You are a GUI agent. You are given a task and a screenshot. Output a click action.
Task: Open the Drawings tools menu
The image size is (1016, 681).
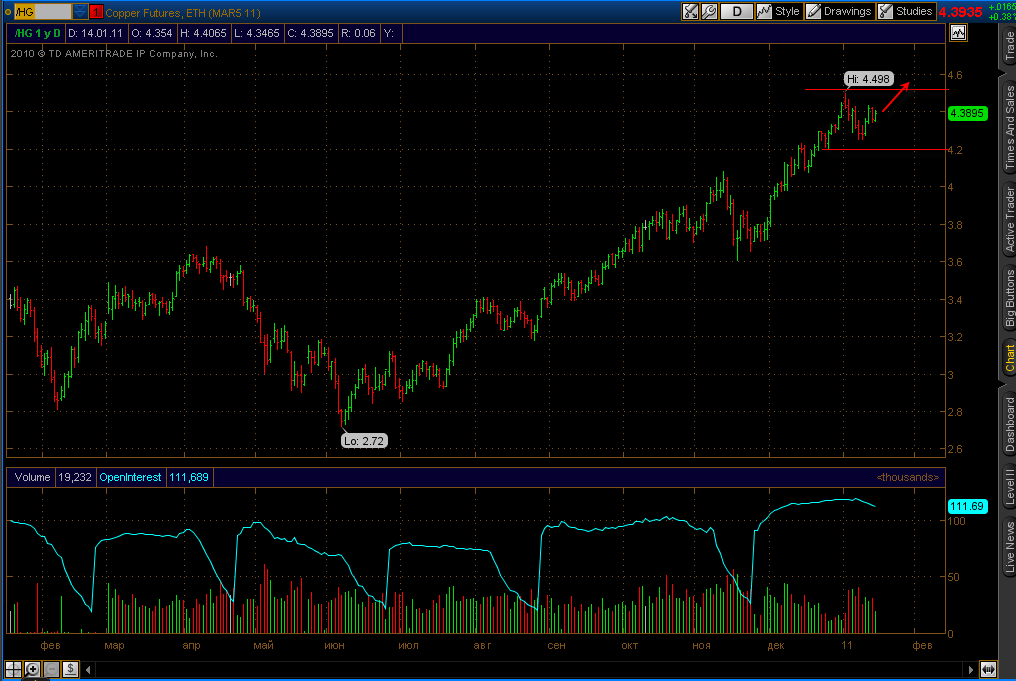[x=840, y=11]
